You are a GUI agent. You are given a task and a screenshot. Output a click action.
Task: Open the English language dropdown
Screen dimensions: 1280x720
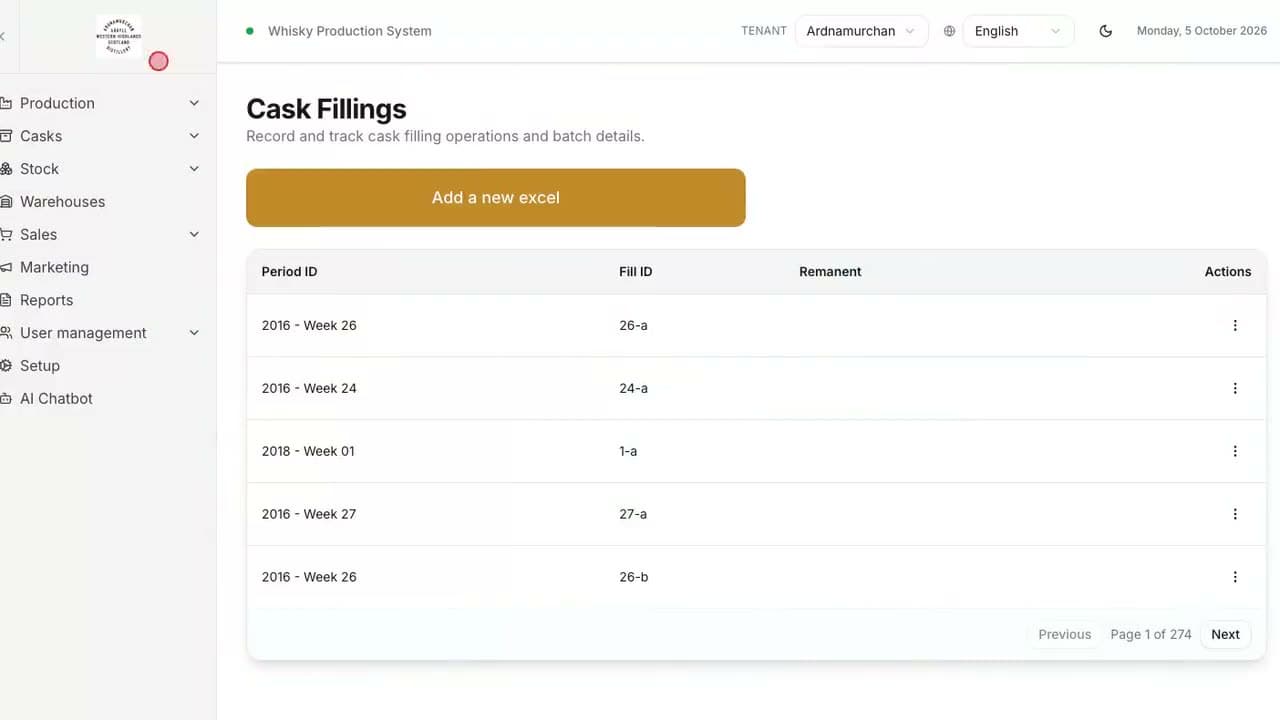coord(1018,31)
